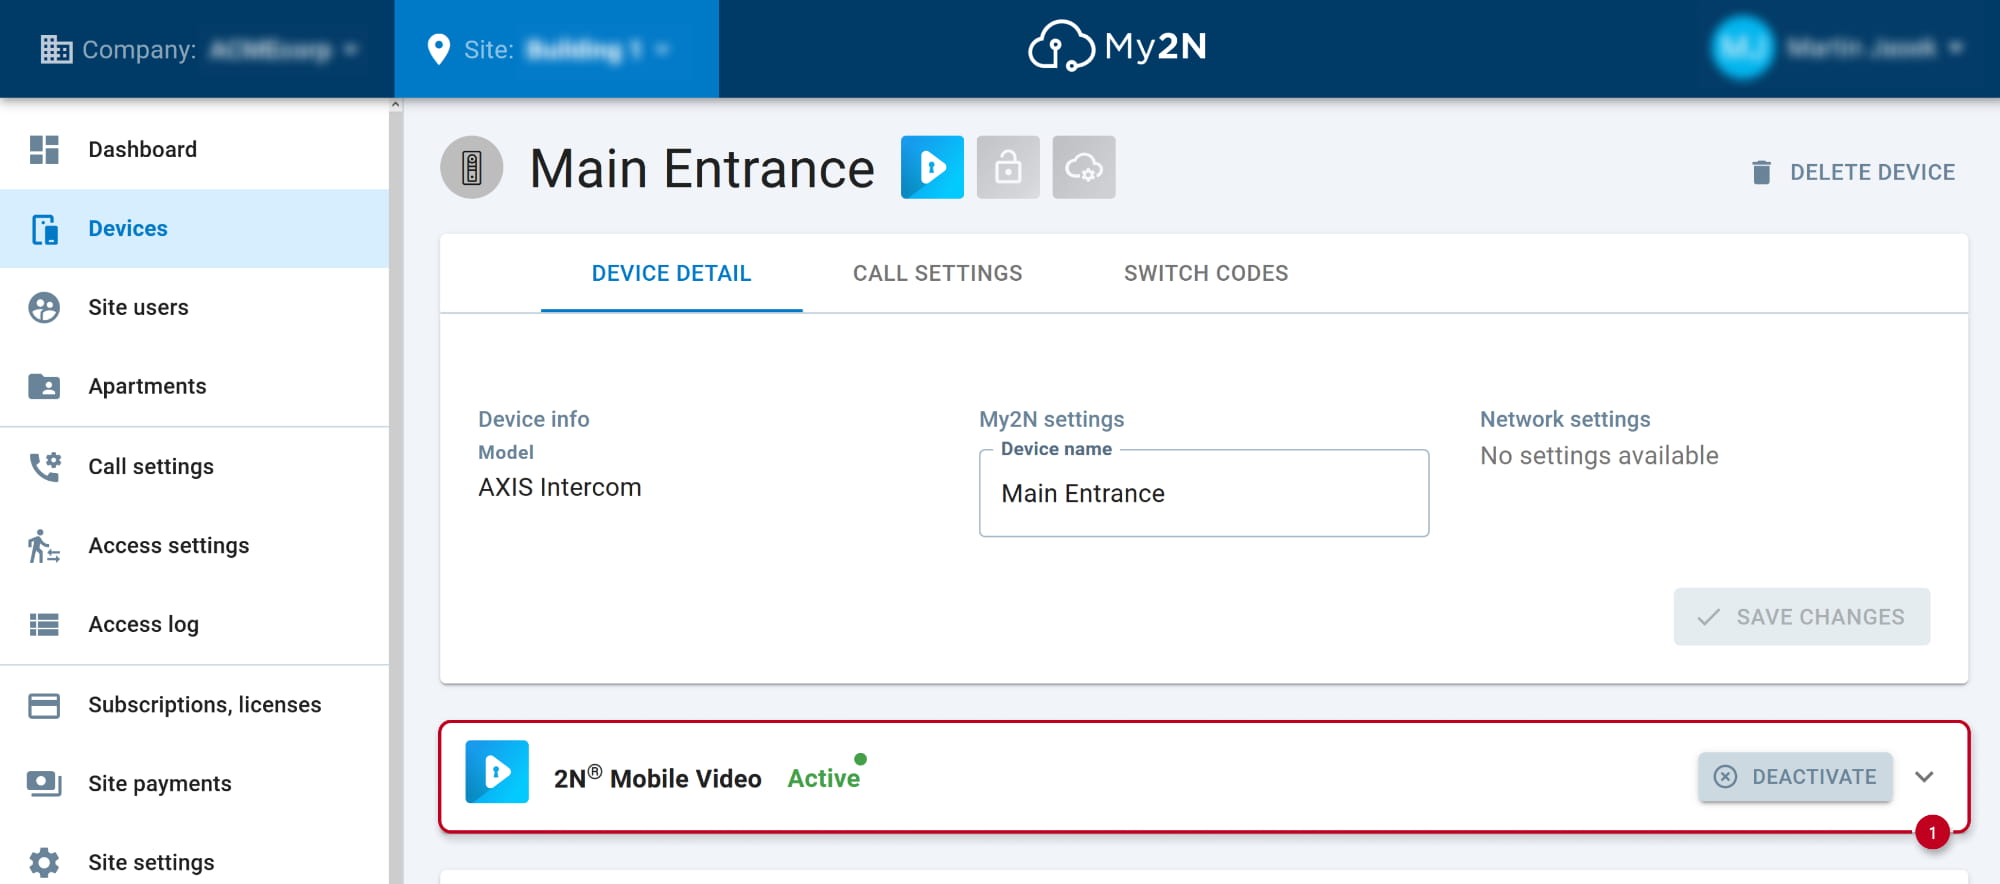The height and width of the screenshot is (884, 2000).
Task: Click the Company building icon in header
Action: (56, 49)
